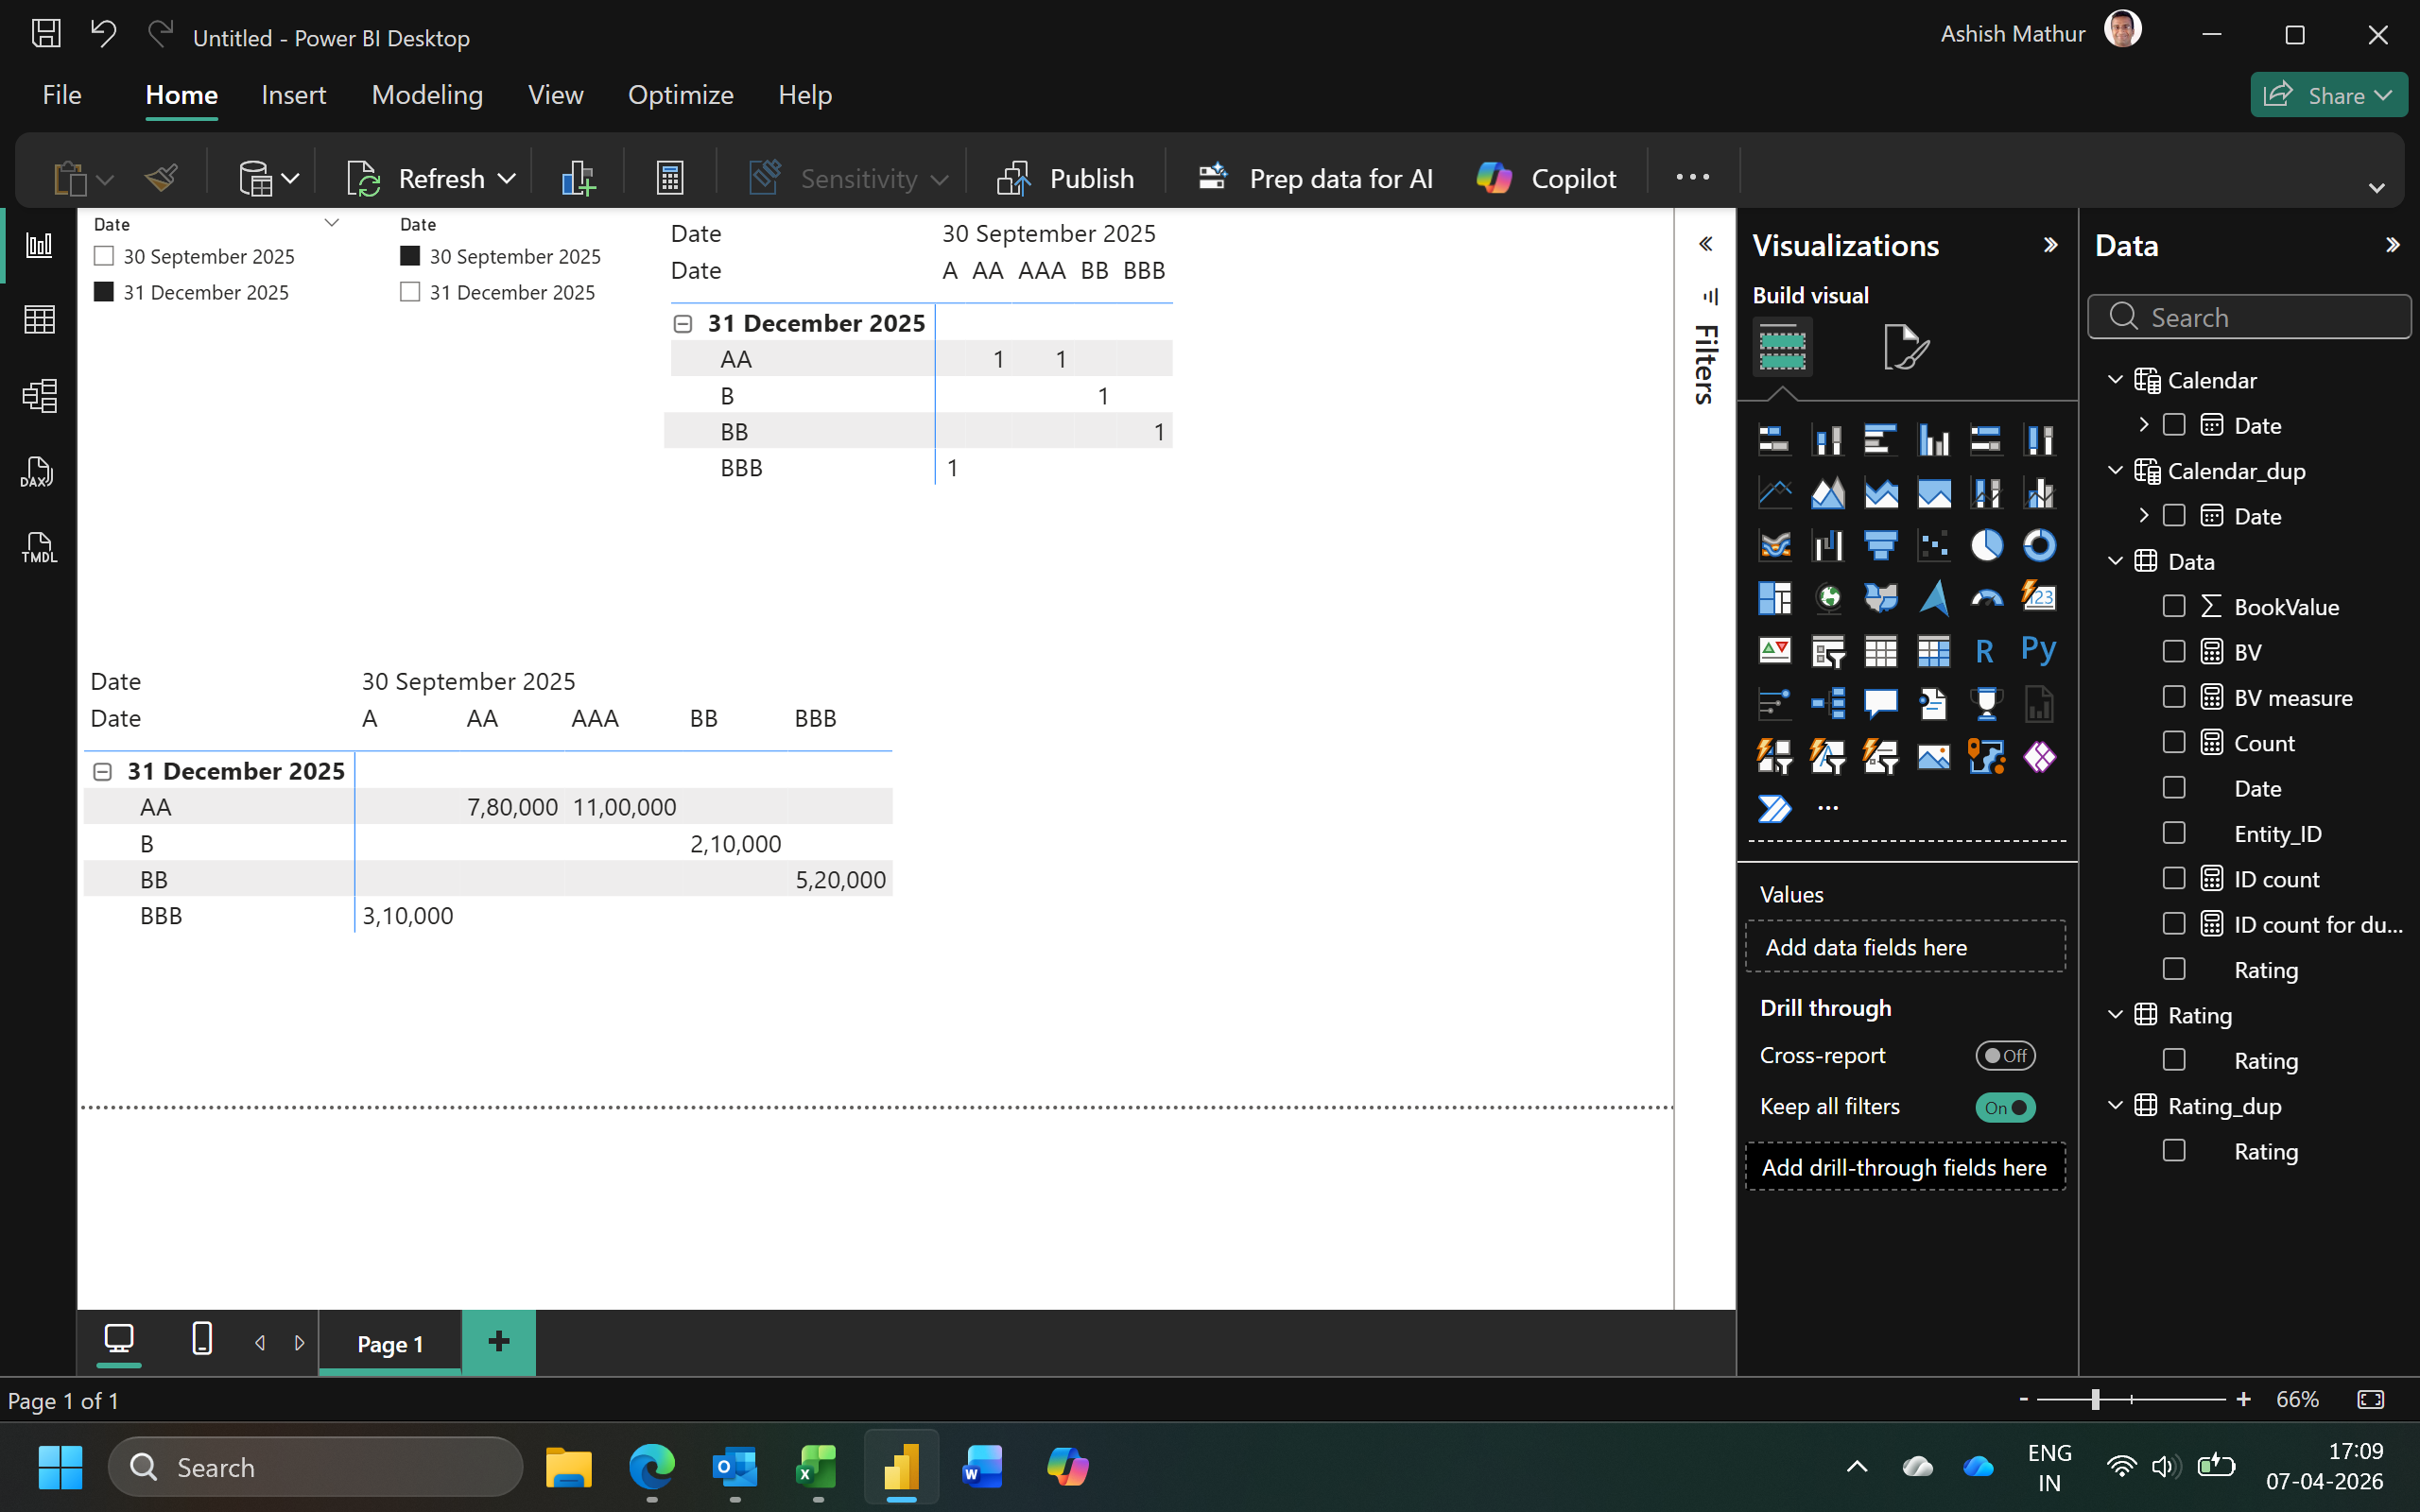
Task: Open Model view in left sidebar
Action: coord(39,396)
